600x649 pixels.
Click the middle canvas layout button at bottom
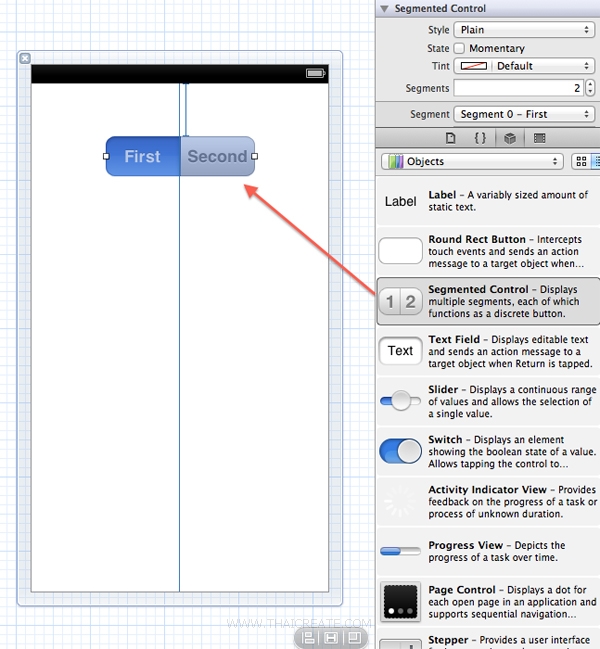[x=331, y=638]
